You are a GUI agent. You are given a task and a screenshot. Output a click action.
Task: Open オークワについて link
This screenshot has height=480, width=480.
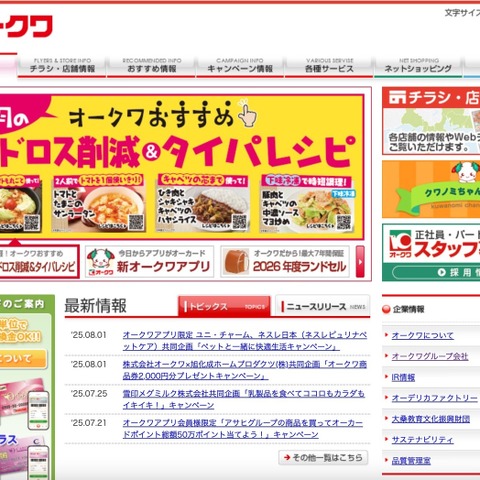pos(422,335)
